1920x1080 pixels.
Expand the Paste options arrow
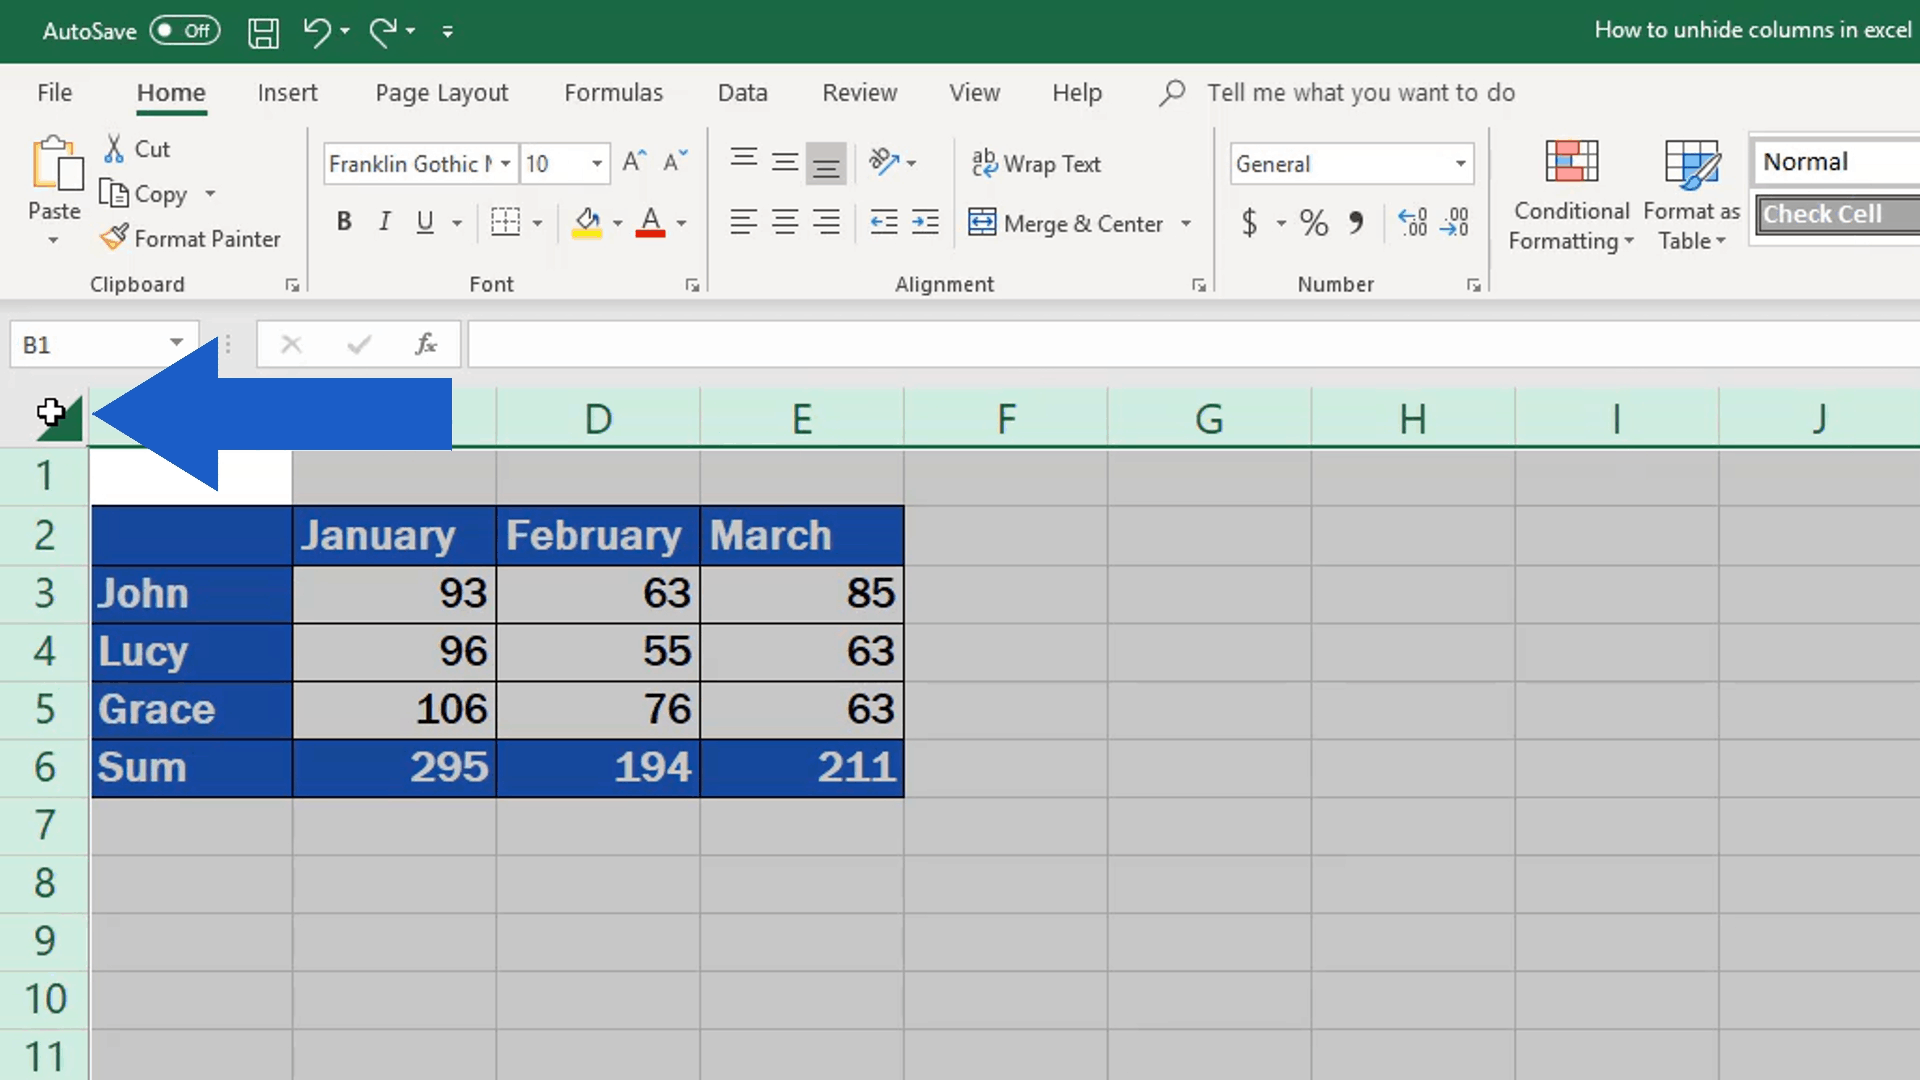coord(54,241)
